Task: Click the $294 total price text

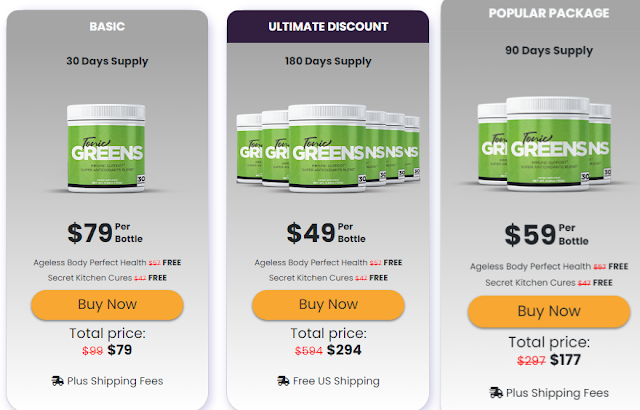Action: (x=344, y=350)
